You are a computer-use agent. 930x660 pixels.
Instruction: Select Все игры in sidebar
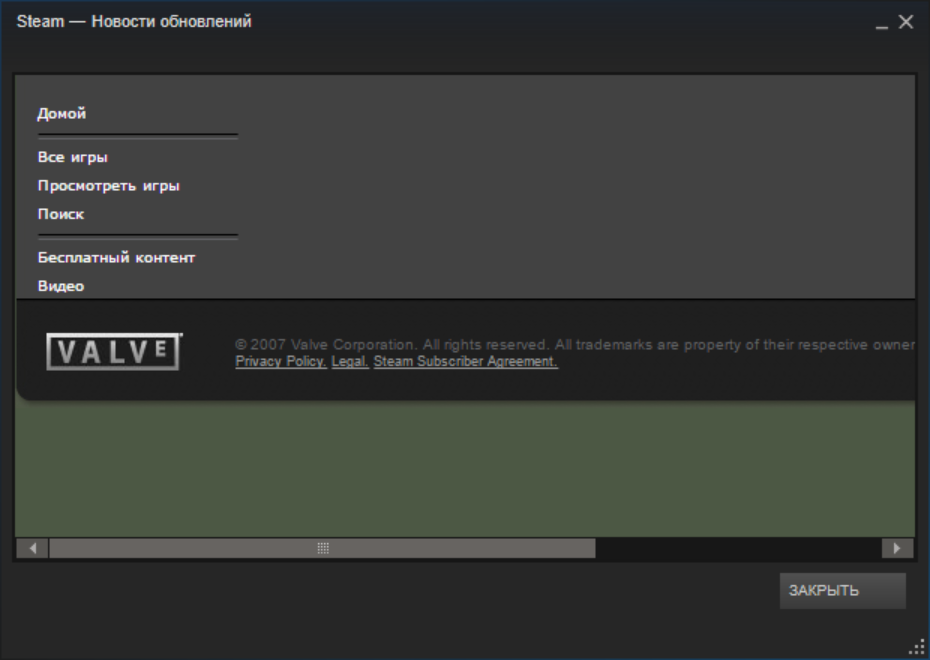[x=72, y=157]
